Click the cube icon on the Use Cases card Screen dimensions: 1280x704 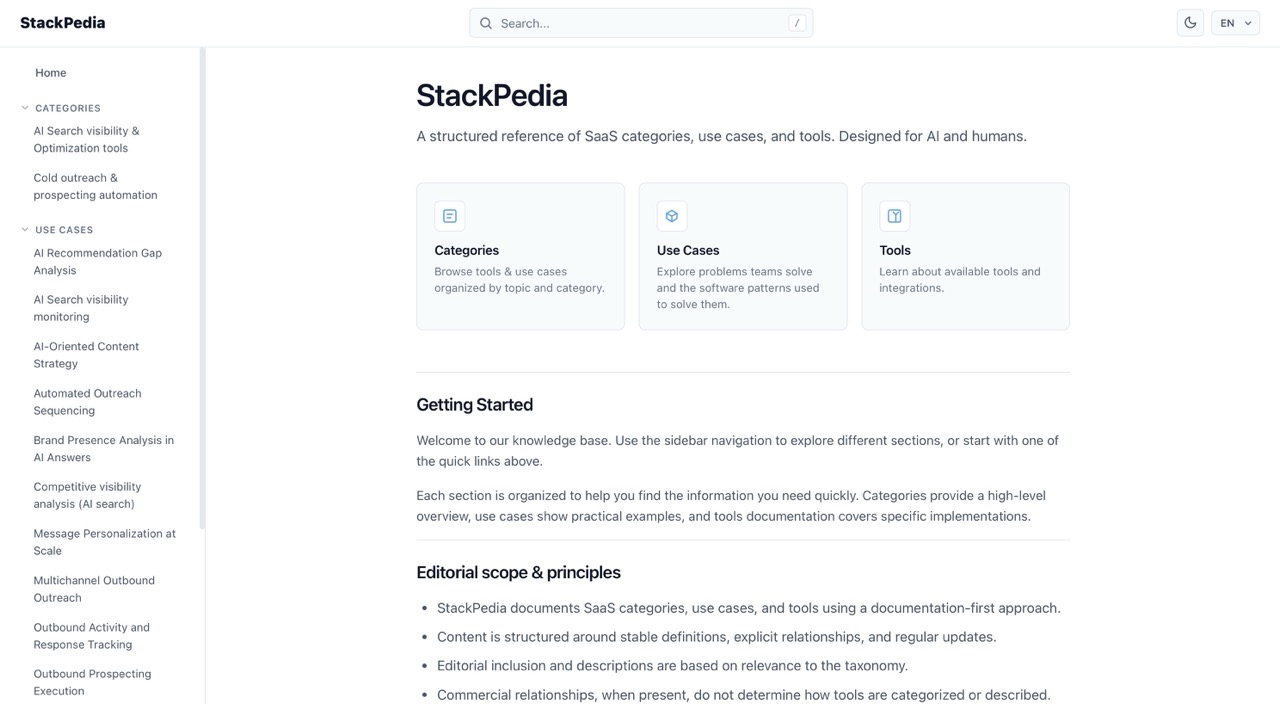tap(671, 215)
